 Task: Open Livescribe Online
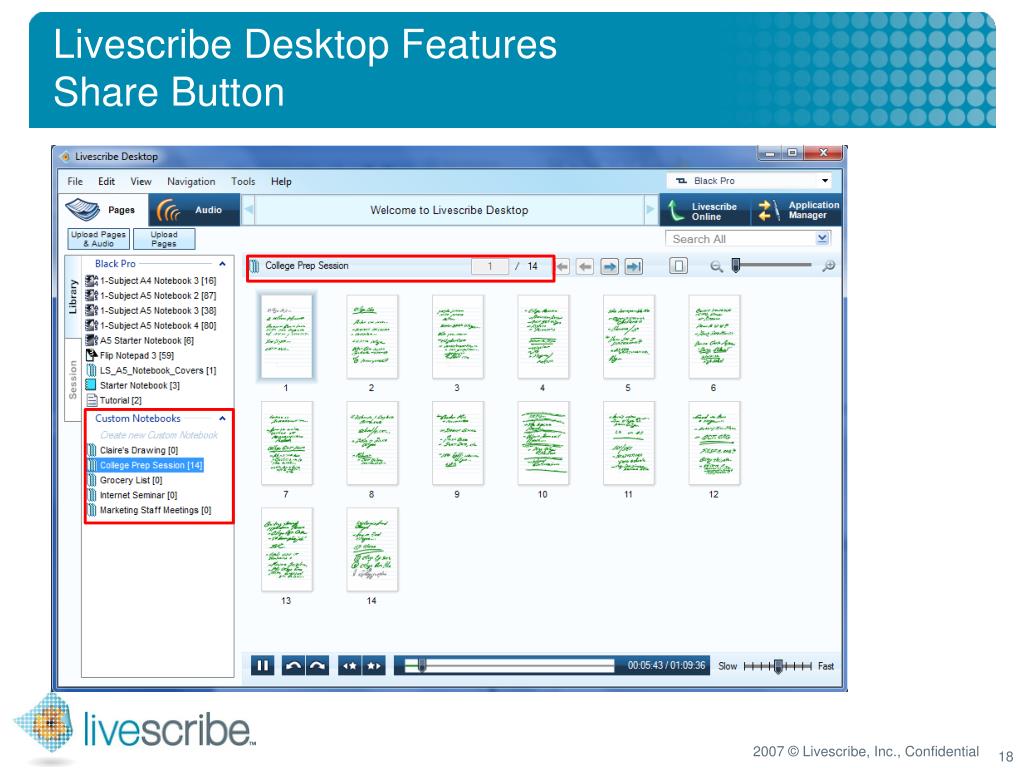(x=704, y=210)
